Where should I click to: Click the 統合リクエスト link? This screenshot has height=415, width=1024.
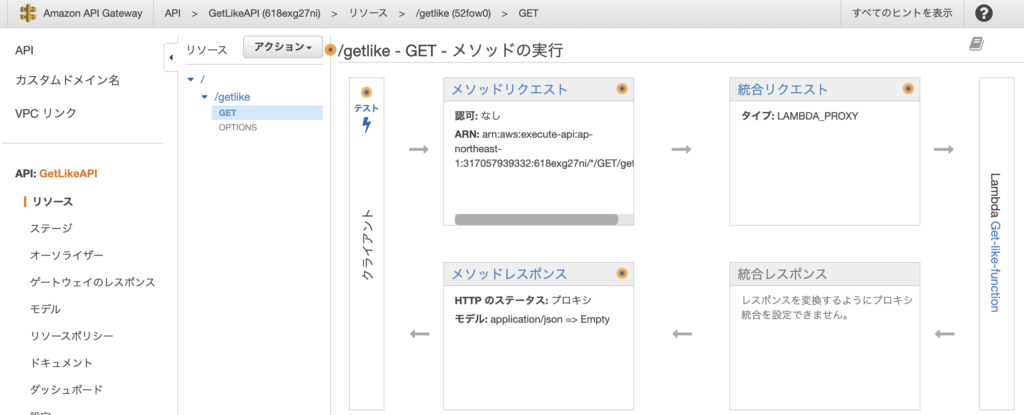782,90
